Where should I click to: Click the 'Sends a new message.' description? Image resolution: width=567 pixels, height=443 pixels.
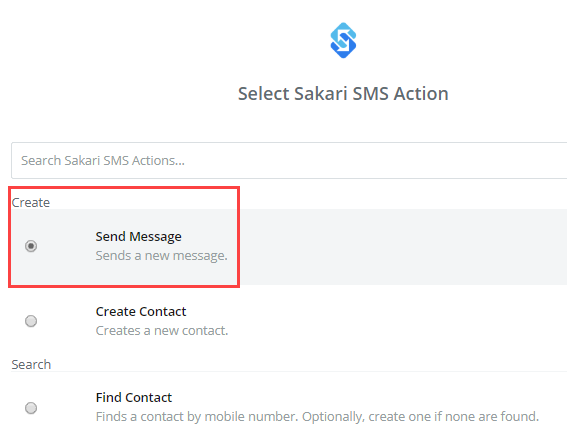[161, 256]
